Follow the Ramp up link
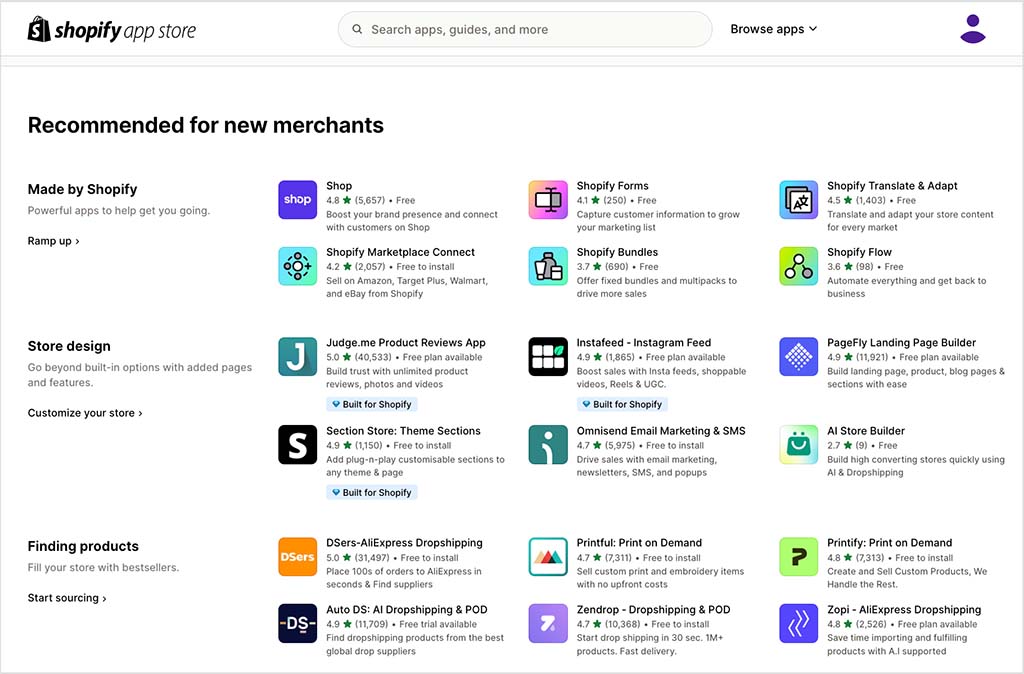Viewport: 1024px width, 674px height. click(x=54, y=241)
